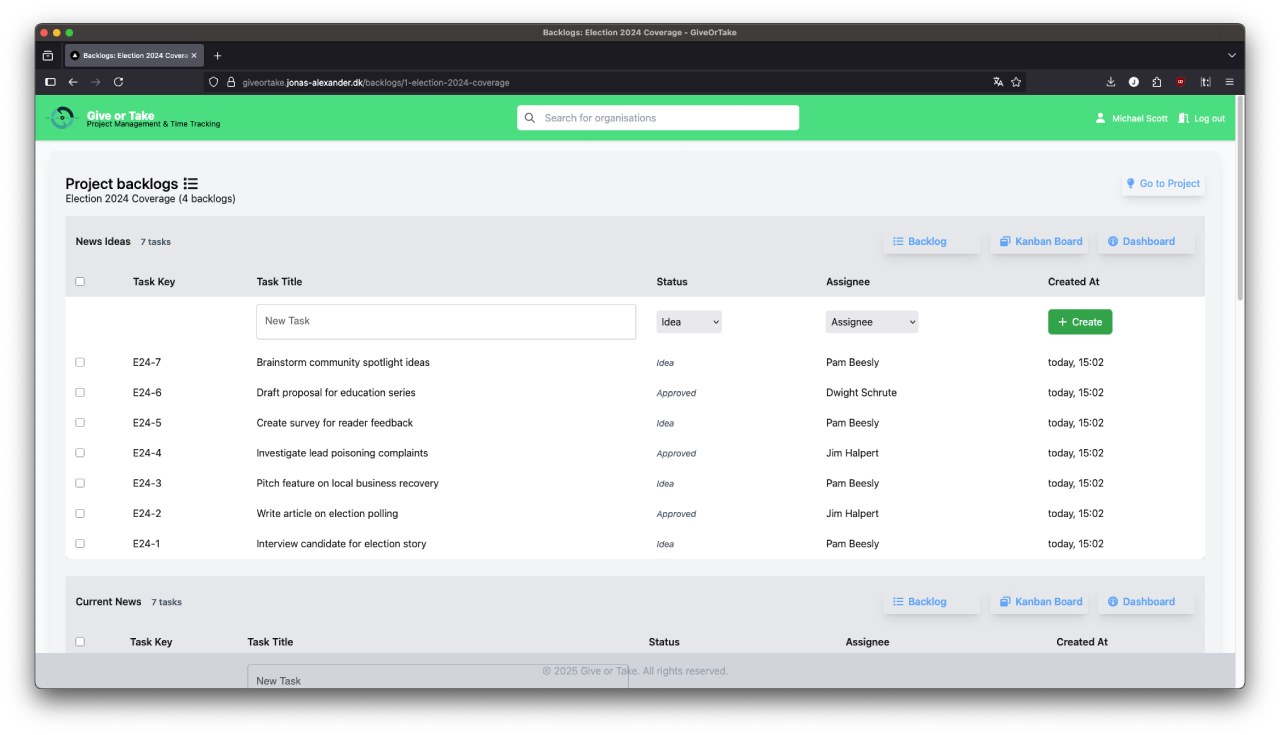This screenshot has width=1280, height=735.
Task: Toggle the select-all checkbox in News Ideas header
Action: tap(80, 282)
